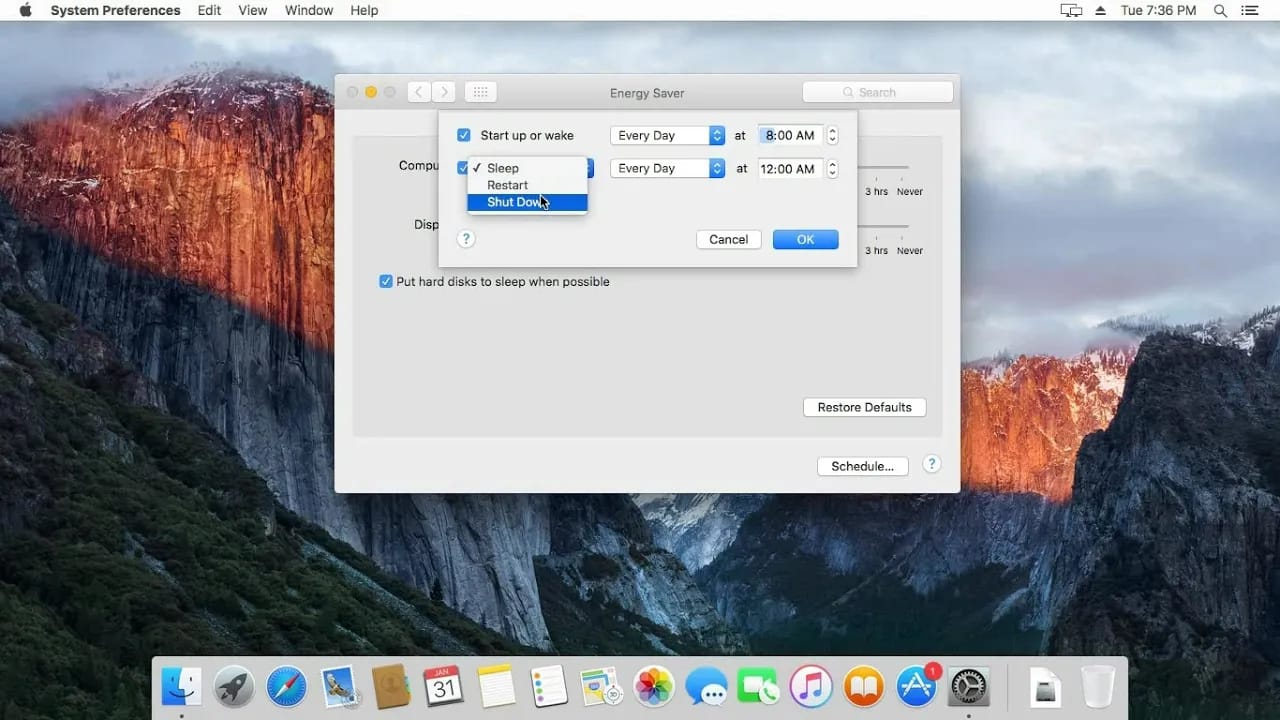
Task: Disable Put hard disks to sleep when possible
Action: click(x=386, y=281)
